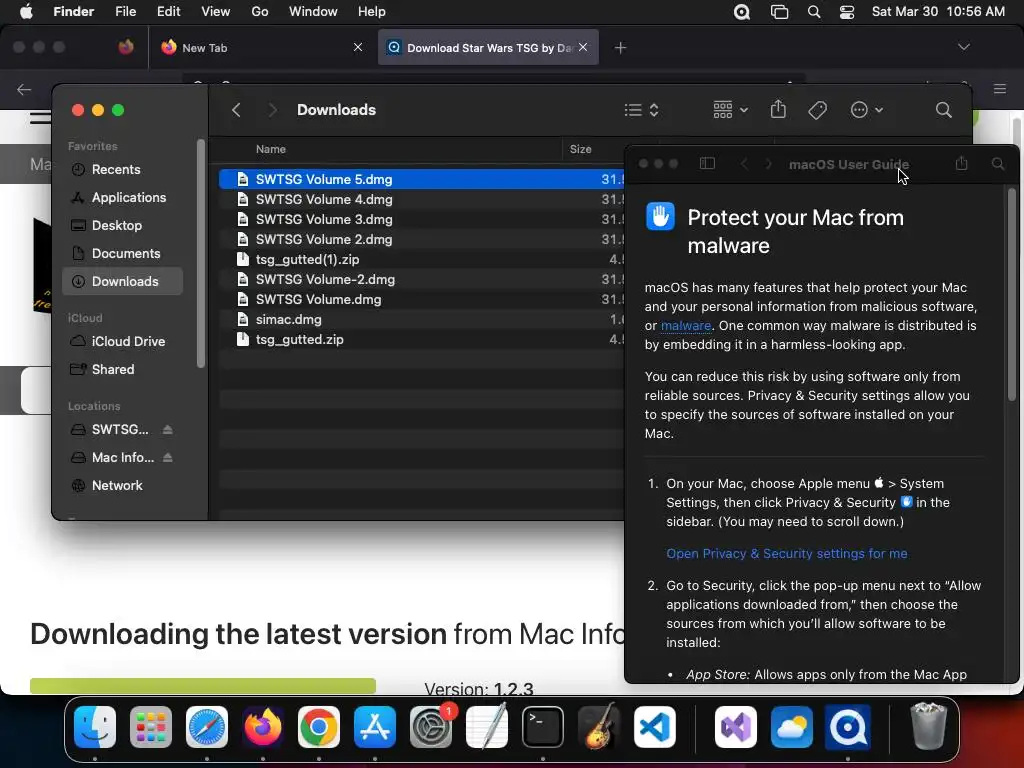Click the date and time in menu bar

938,12
